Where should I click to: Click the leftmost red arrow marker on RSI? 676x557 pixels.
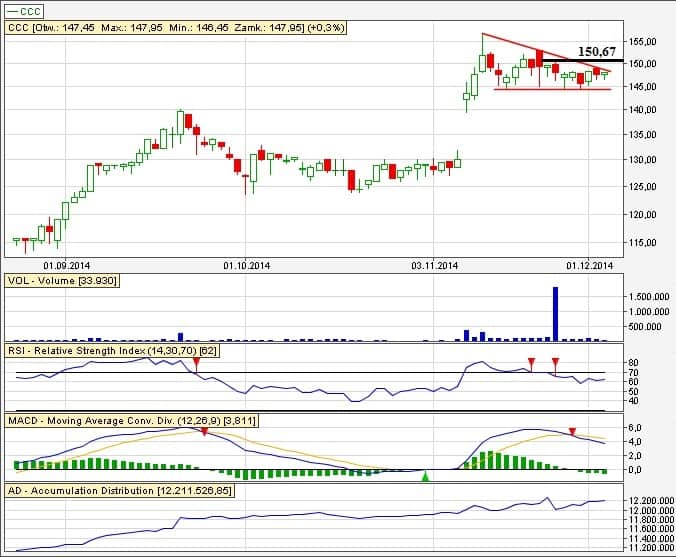[x=196, y=363]
